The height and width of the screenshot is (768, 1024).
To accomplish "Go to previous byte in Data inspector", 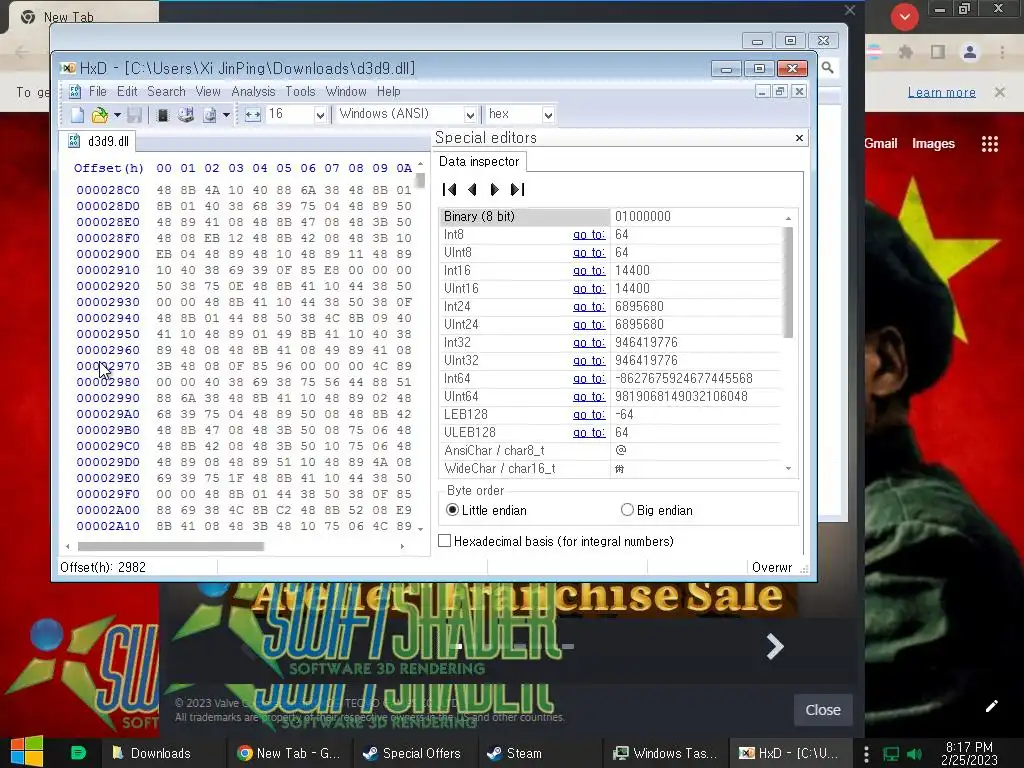I will coord(472,189).
